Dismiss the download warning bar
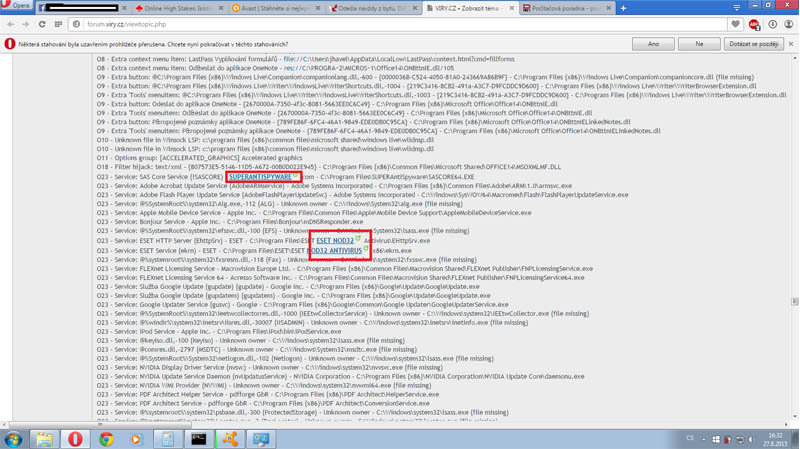 (791, 44)
